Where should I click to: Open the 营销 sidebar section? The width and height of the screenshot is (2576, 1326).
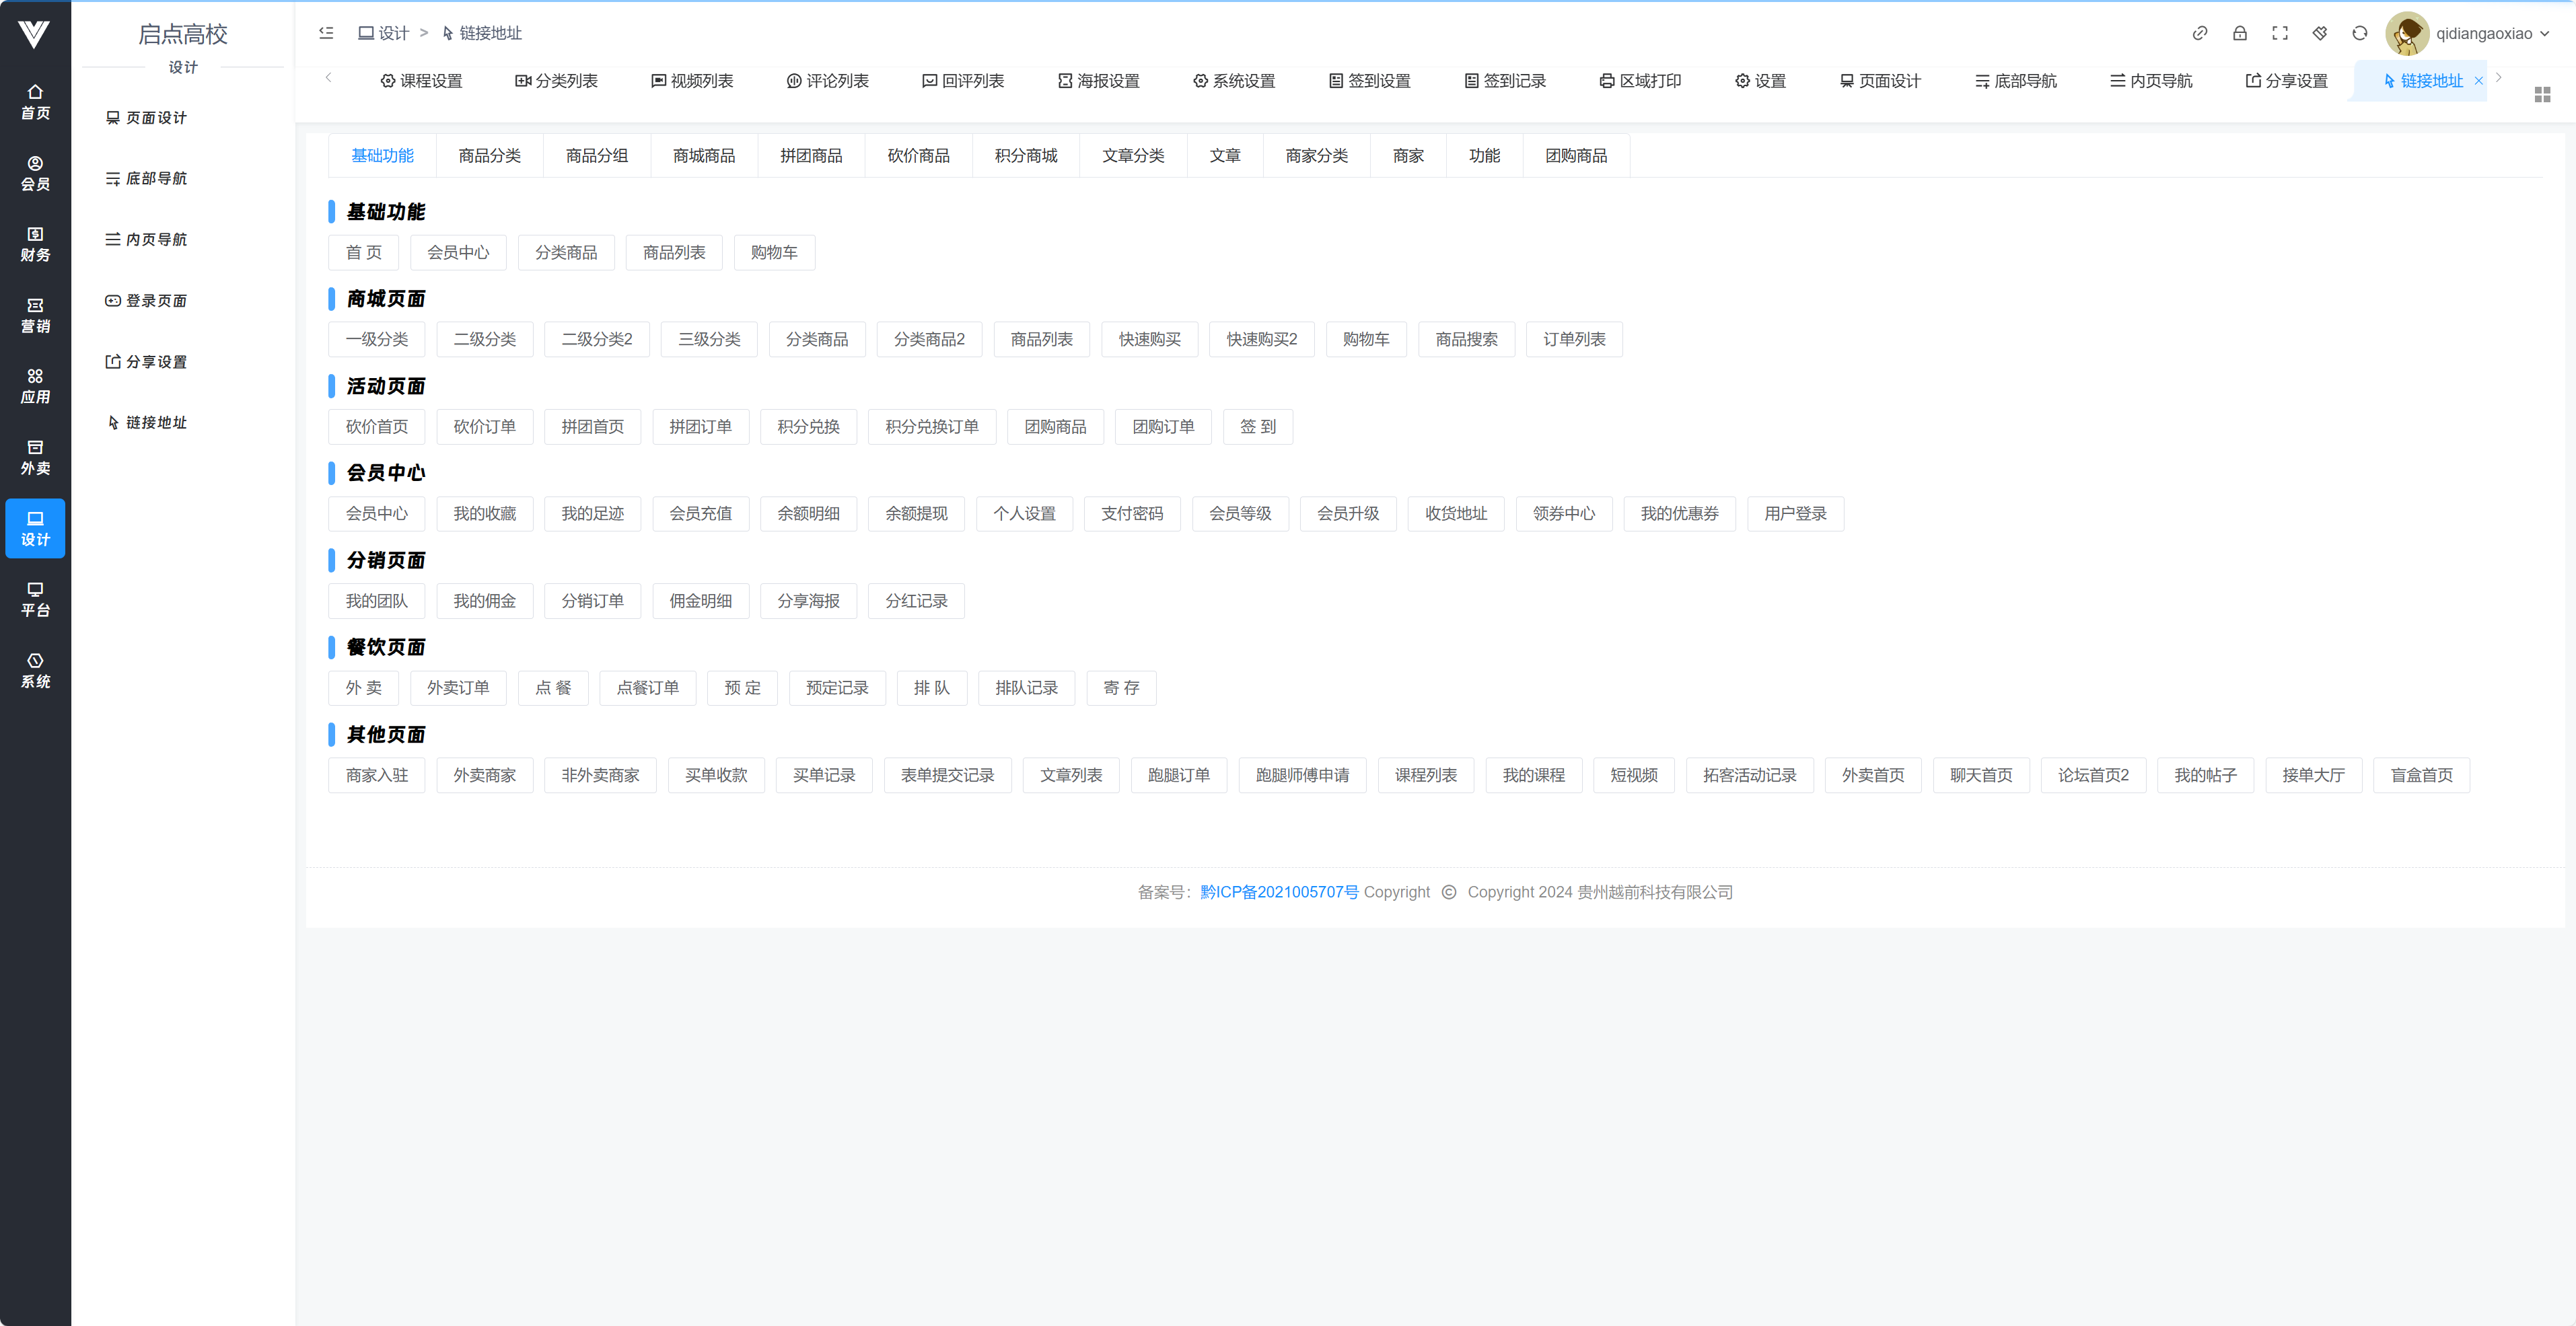(35, 314)
